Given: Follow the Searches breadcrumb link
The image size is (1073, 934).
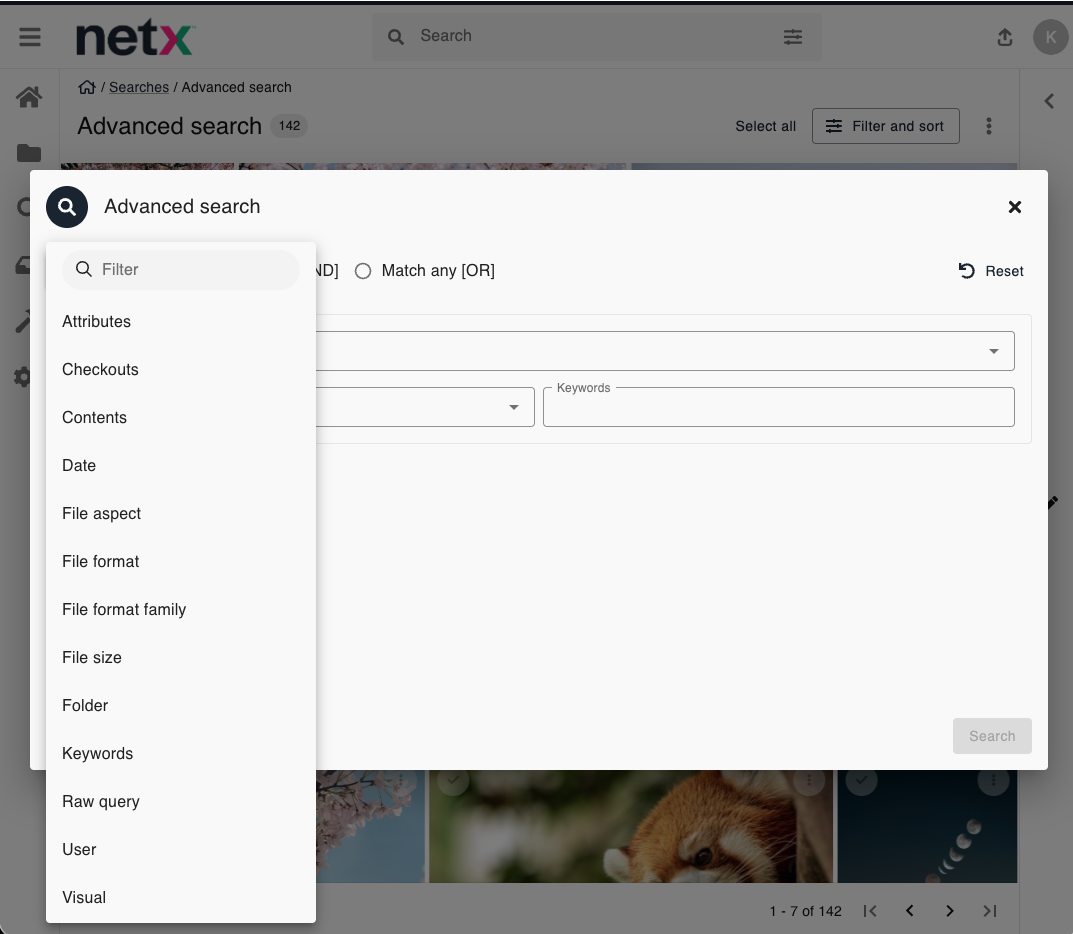Looking at the screenshot, I should tap(138, 87).
